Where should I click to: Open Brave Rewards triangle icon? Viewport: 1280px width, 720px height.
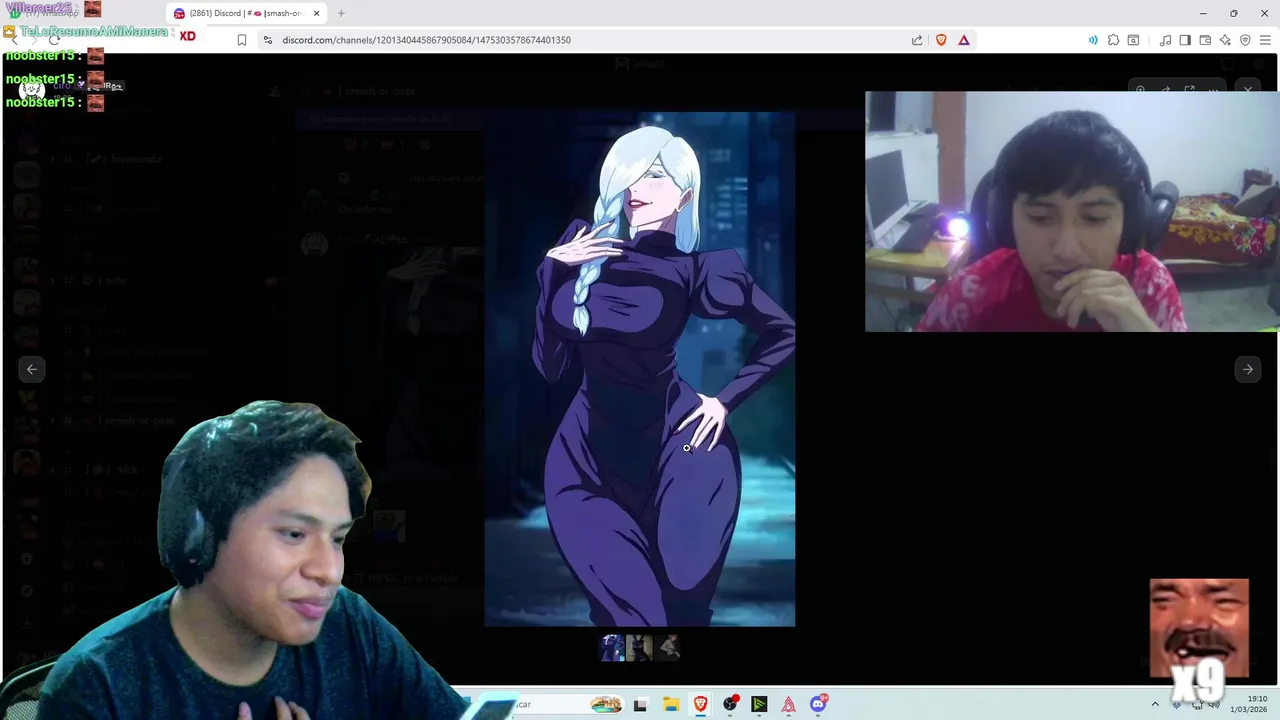[x=964, y=40]
